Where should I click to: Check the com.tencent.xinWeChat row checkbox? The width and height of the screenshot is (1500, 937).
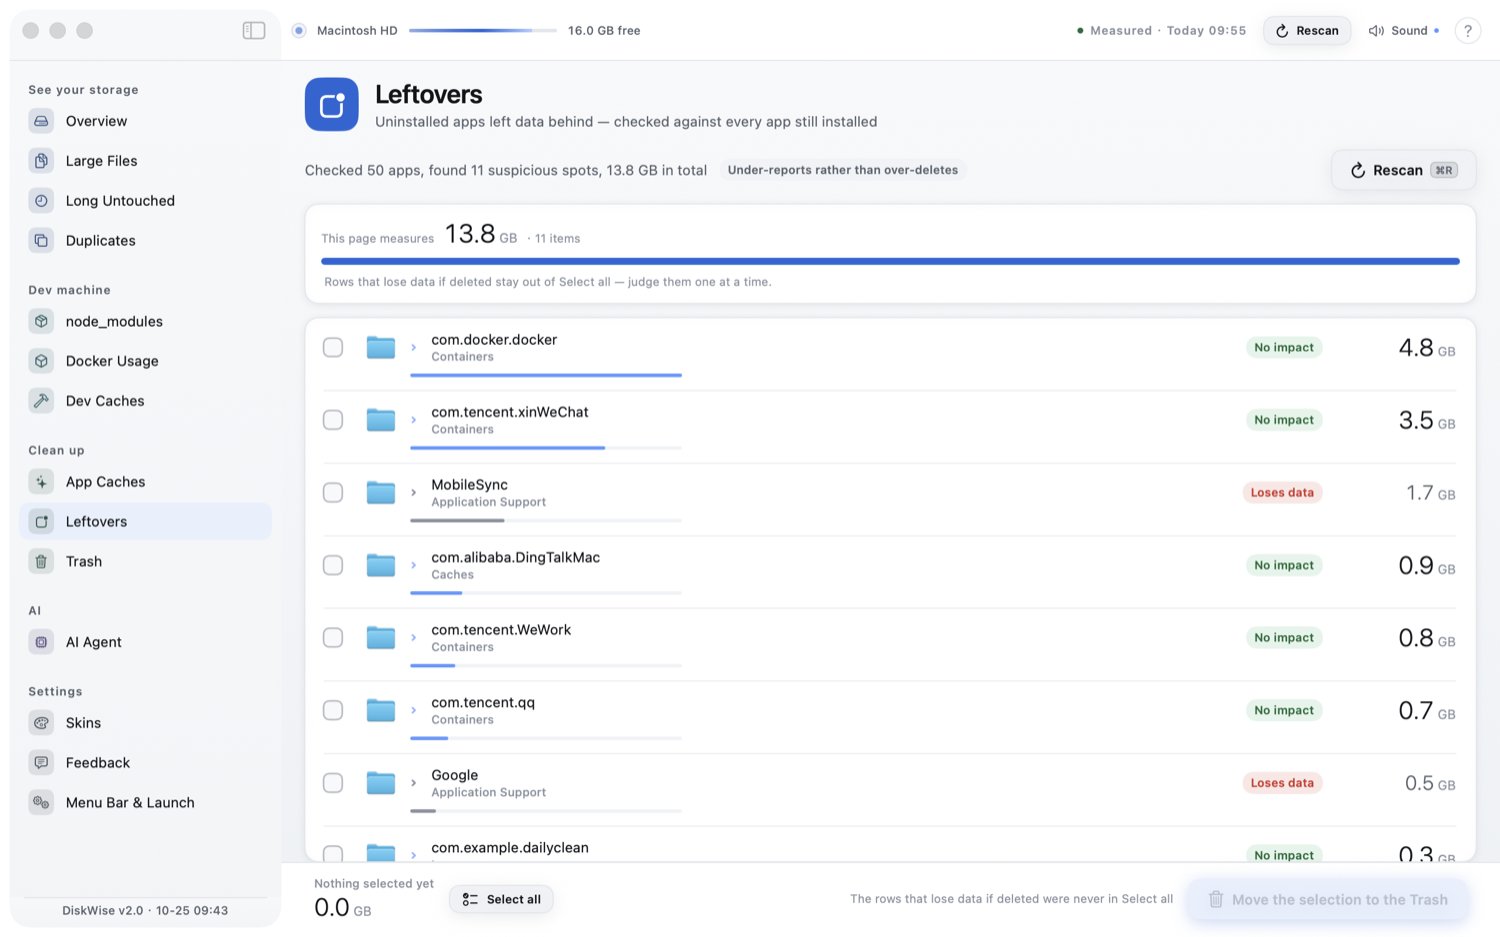(x=333, y=420)
